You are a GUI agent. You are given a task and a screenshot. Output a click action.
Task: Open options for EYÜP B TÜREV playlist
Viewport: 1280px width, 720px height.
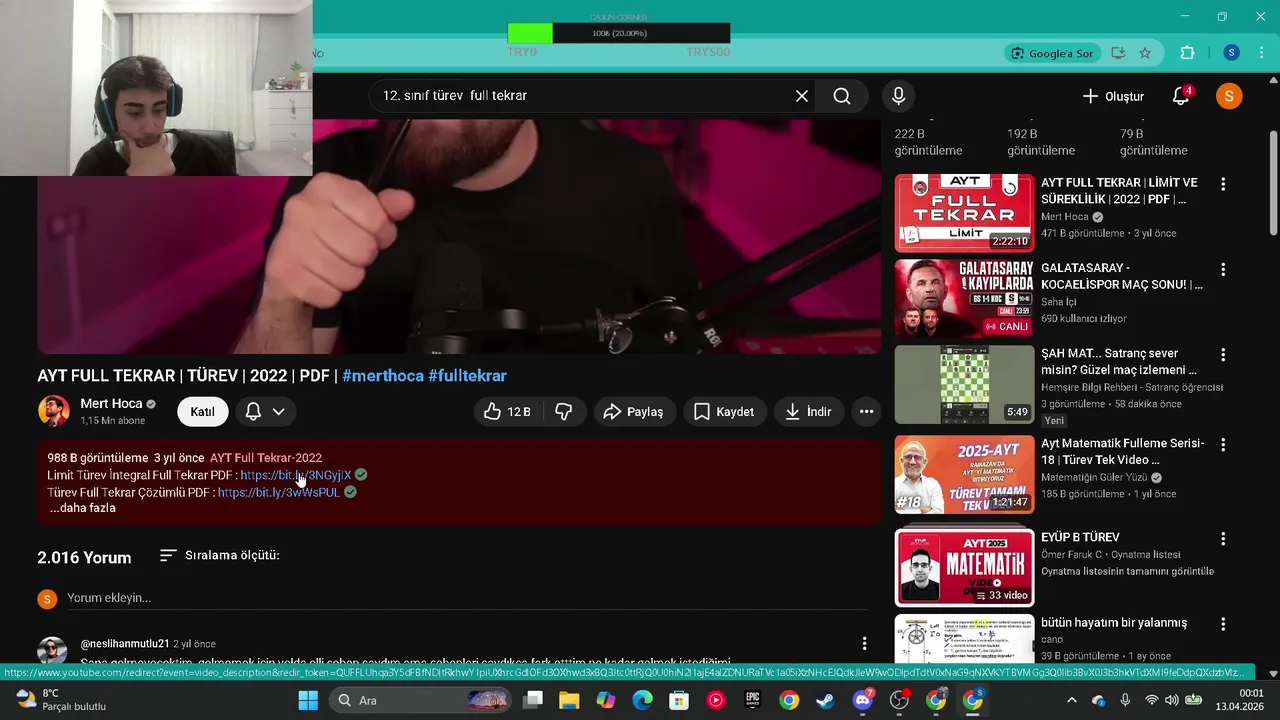[1222, 538]
